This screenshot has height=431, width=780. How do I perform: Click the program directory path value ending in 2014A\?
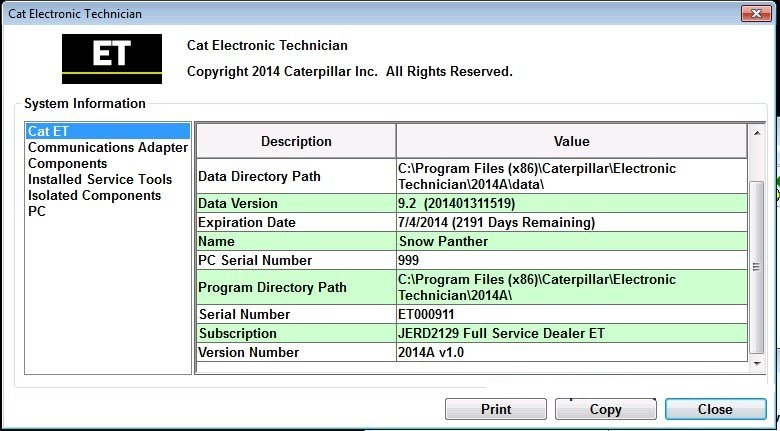point(572,287)
